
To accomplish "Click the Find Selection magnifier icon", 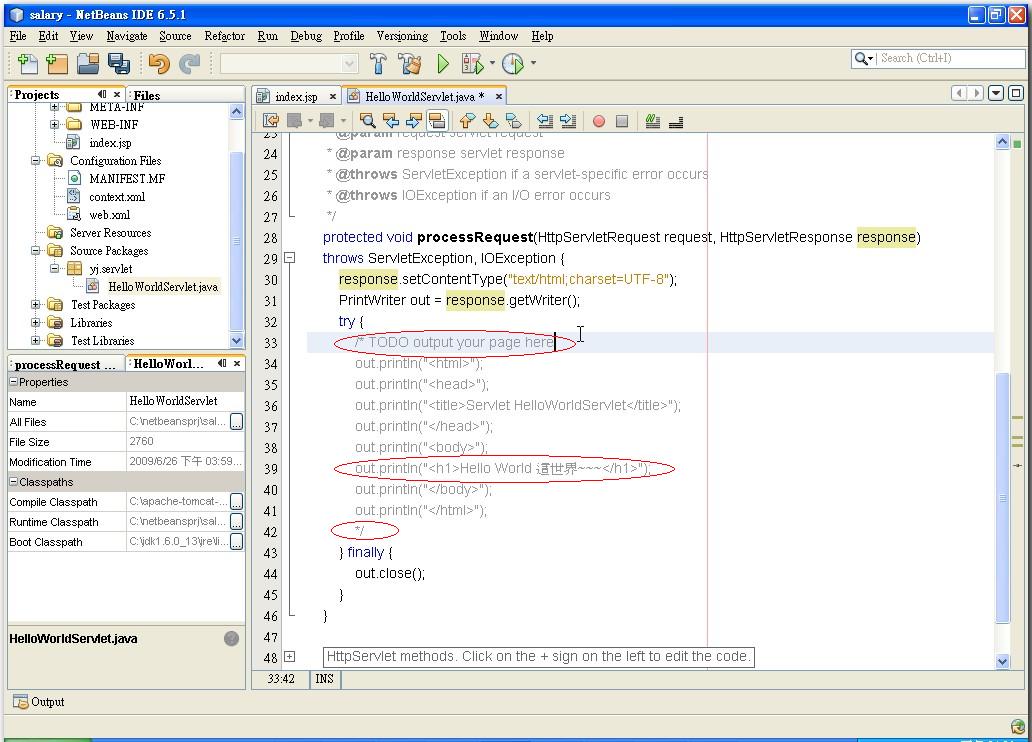I will pyautogui.click(x=367, y=120).
